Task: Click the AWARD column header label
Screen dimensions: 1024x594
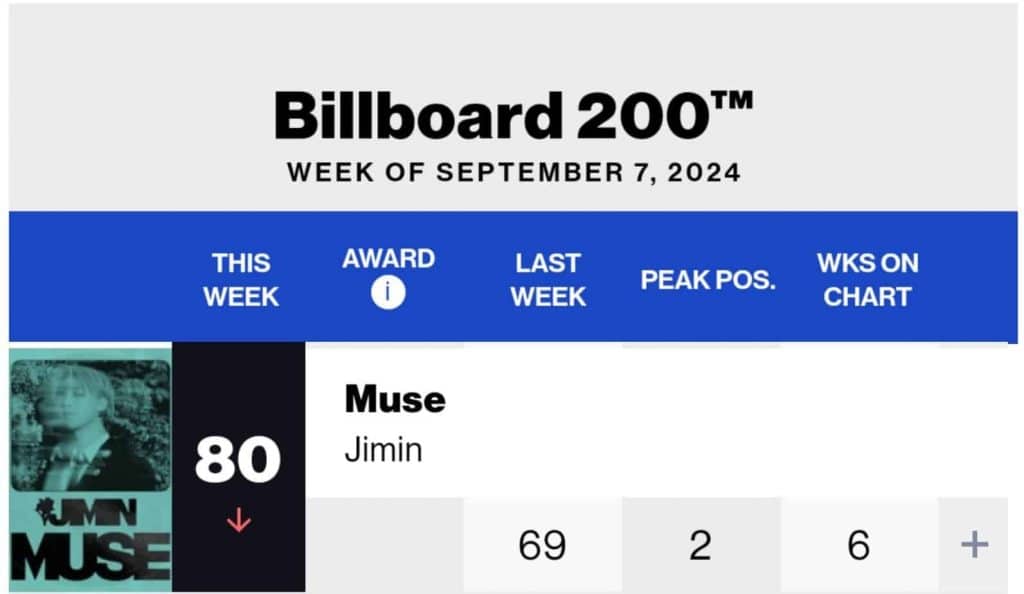Action: [388, 259]
